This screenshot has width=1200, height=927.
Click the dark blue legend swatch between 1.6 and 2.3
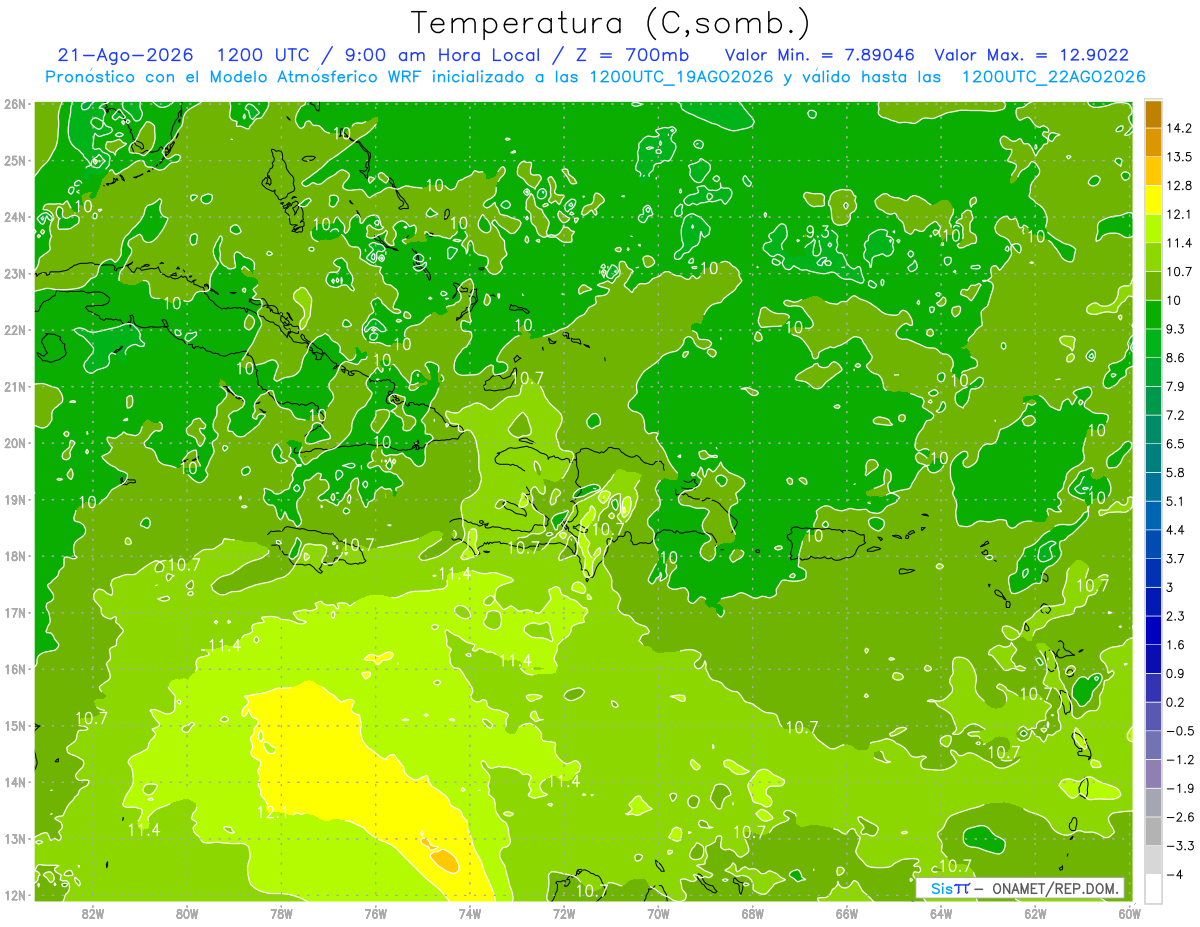click(1153, 630)
